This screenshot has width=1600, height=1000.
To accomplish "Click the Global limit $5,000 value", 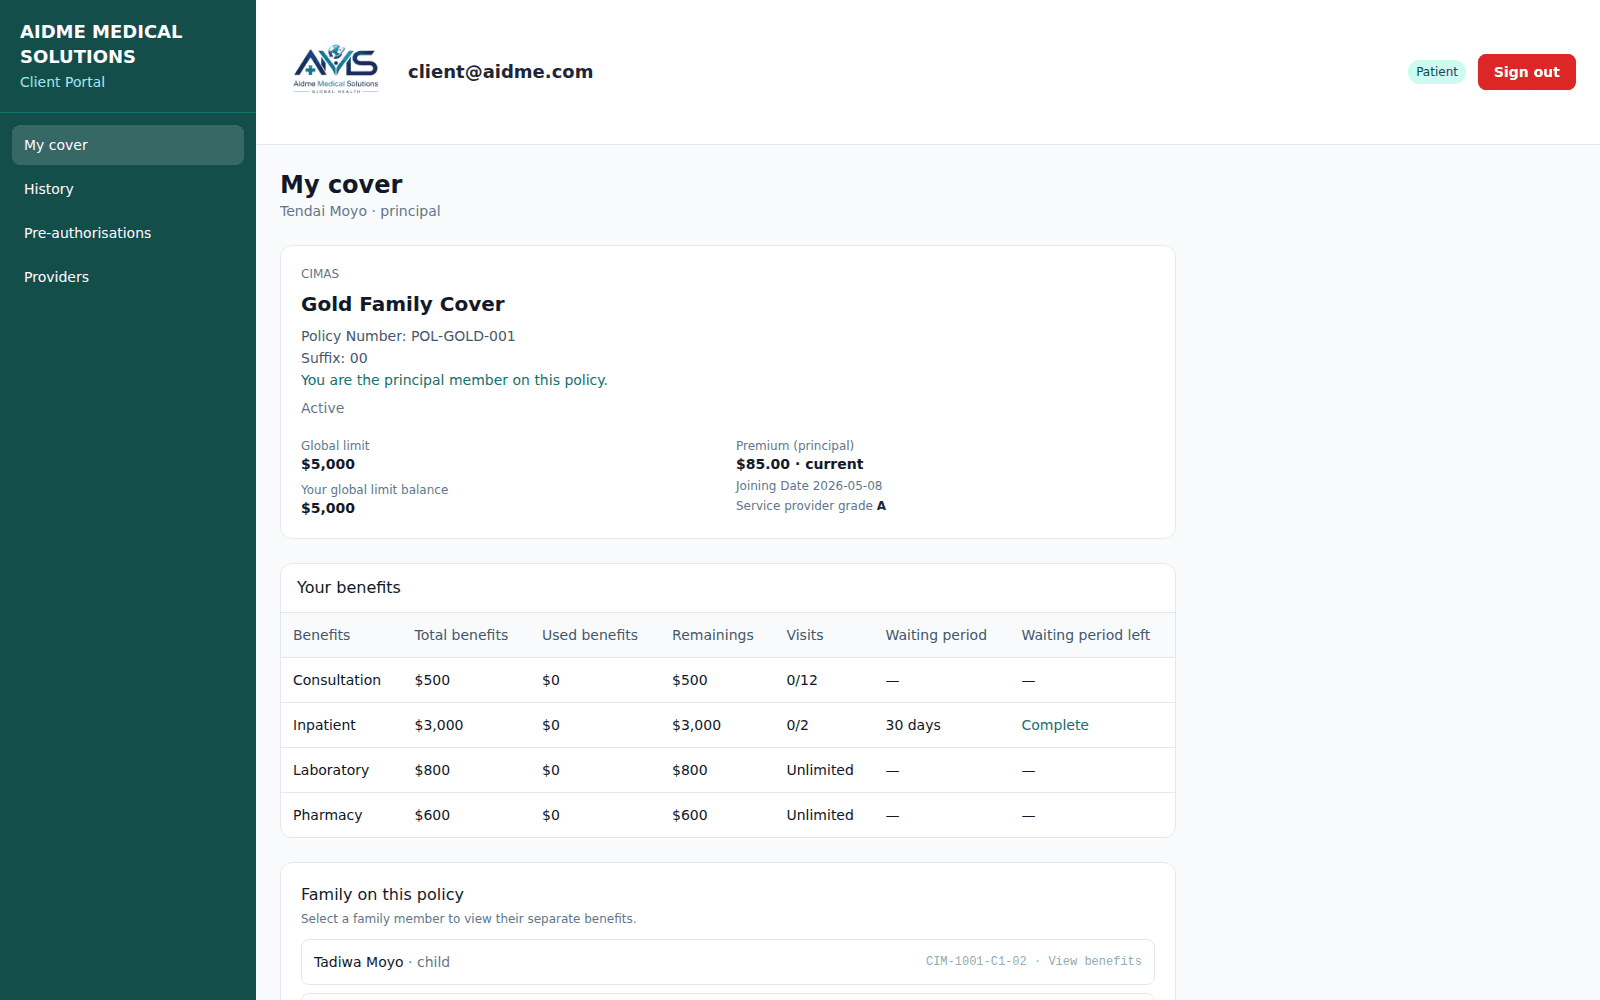I will [328, 464].
